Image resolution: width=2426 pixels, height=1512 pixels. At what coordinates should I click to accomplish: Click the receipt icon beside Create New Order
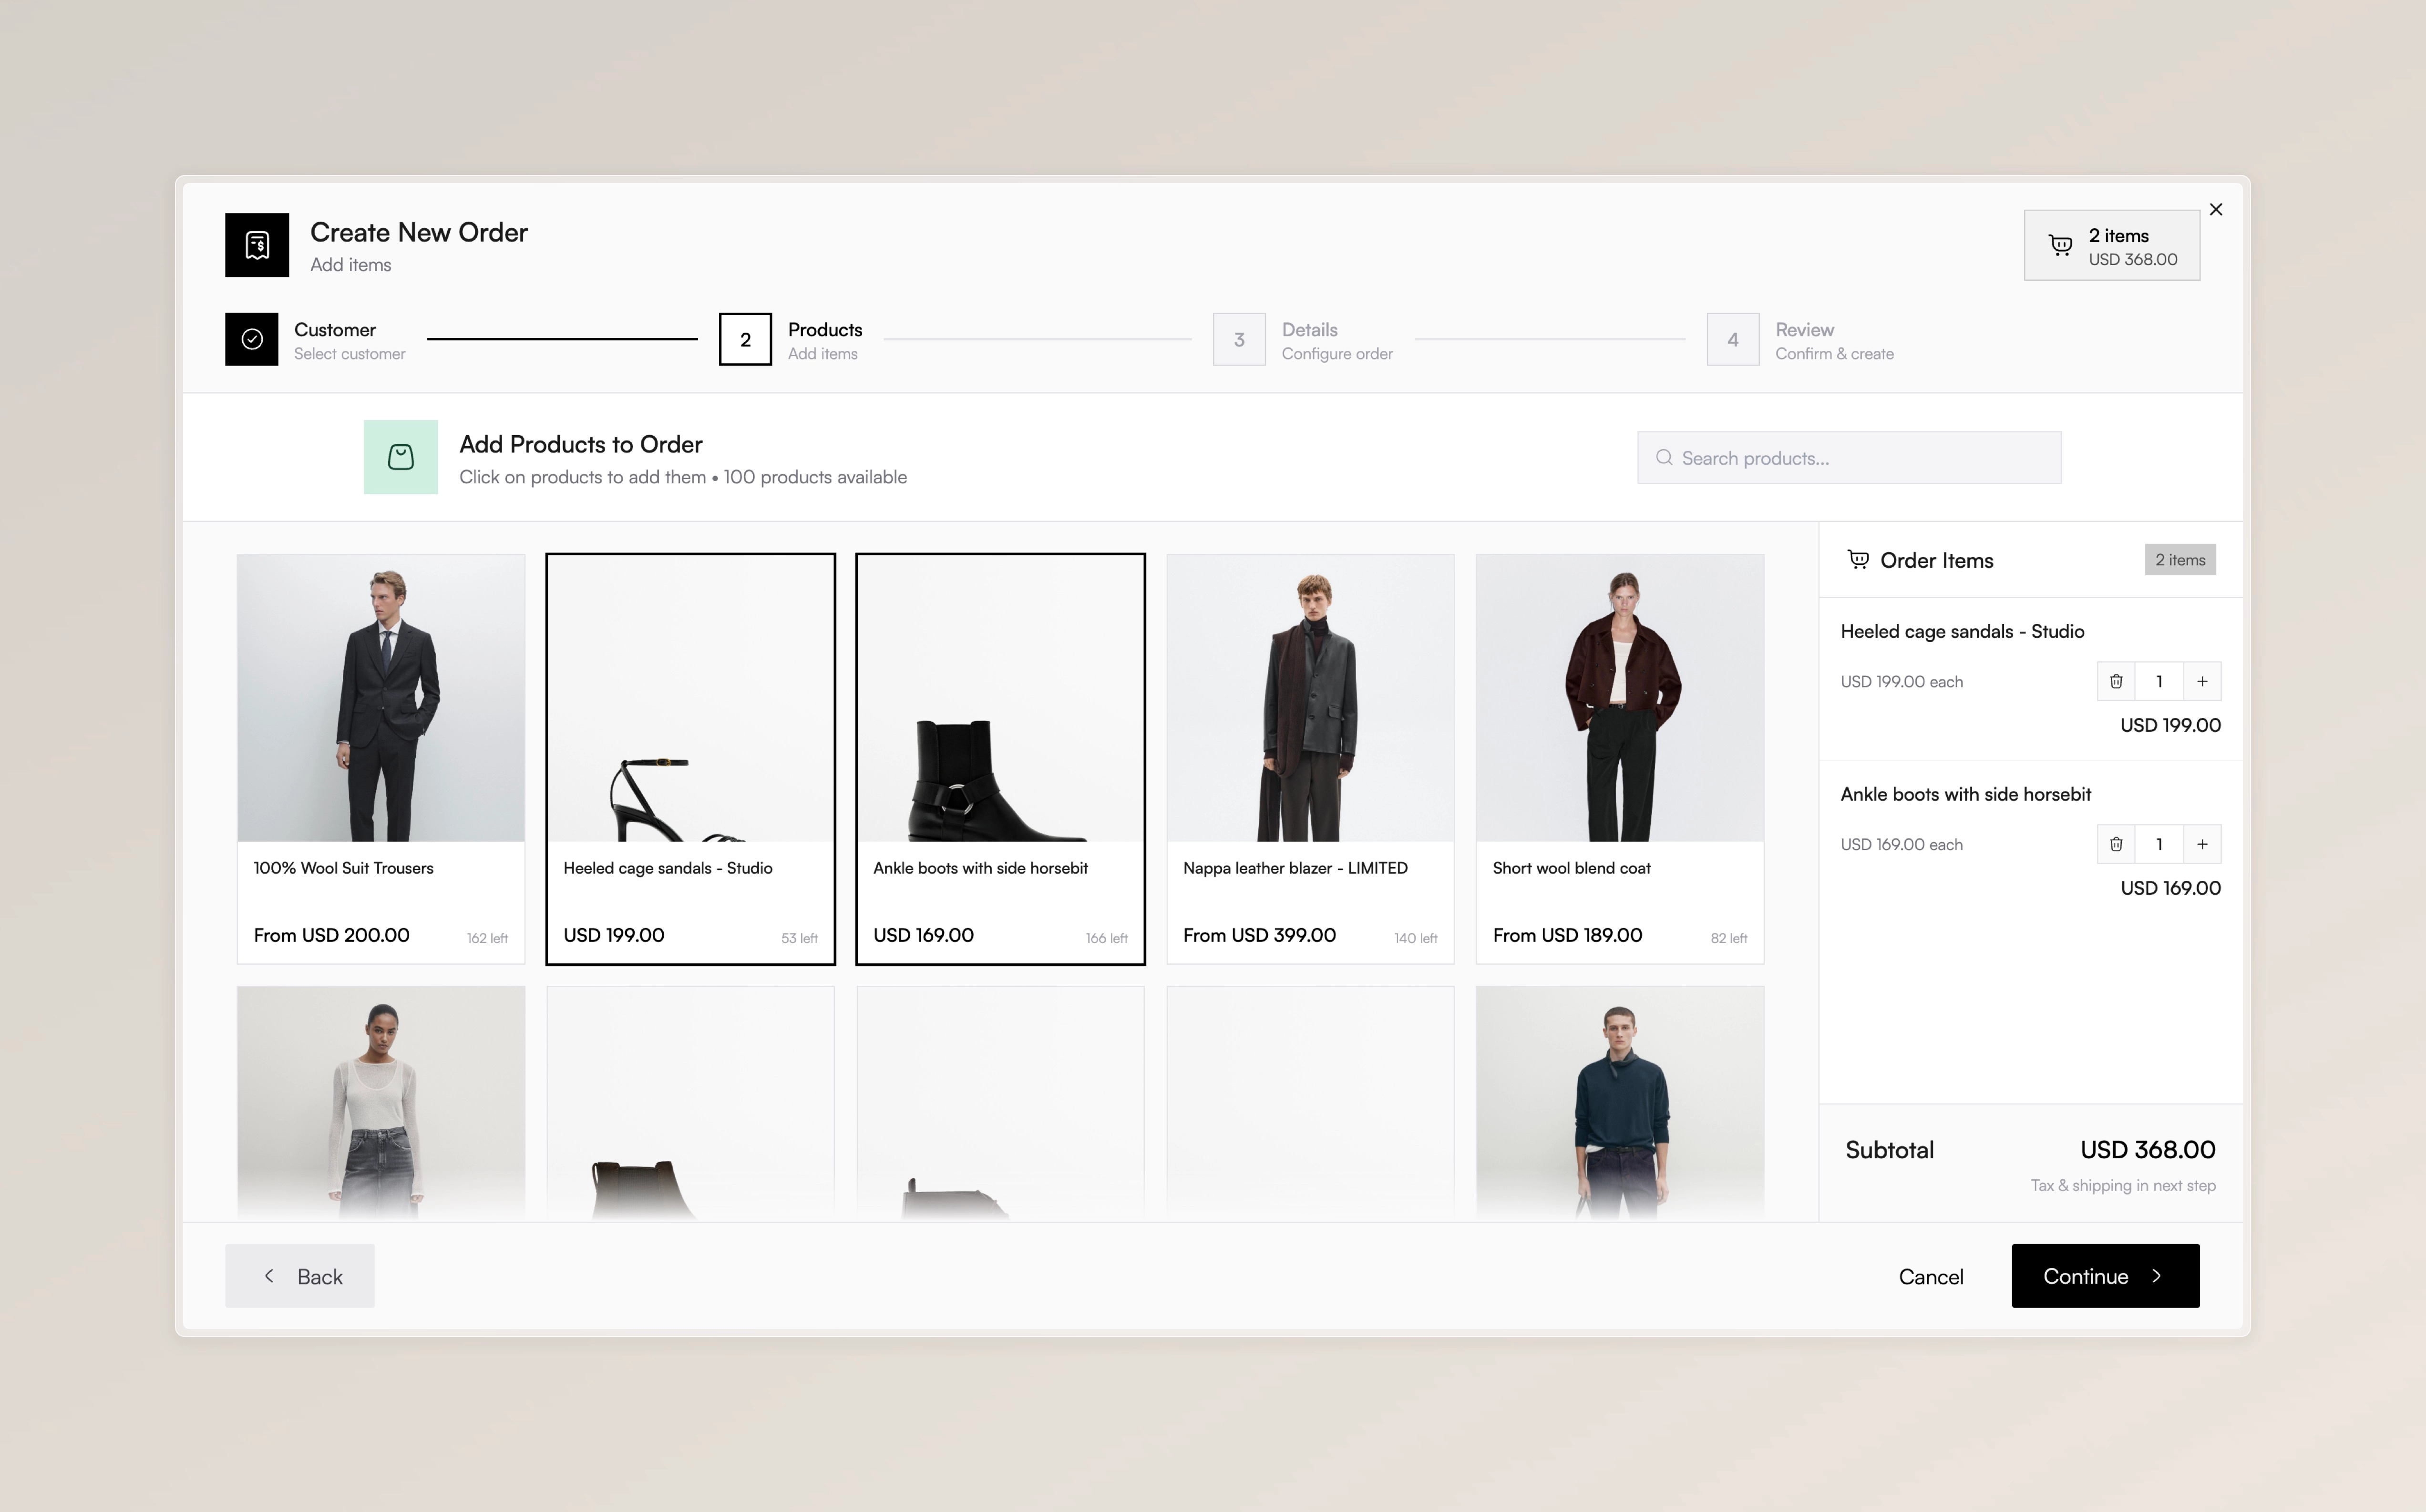click(256, 245)
